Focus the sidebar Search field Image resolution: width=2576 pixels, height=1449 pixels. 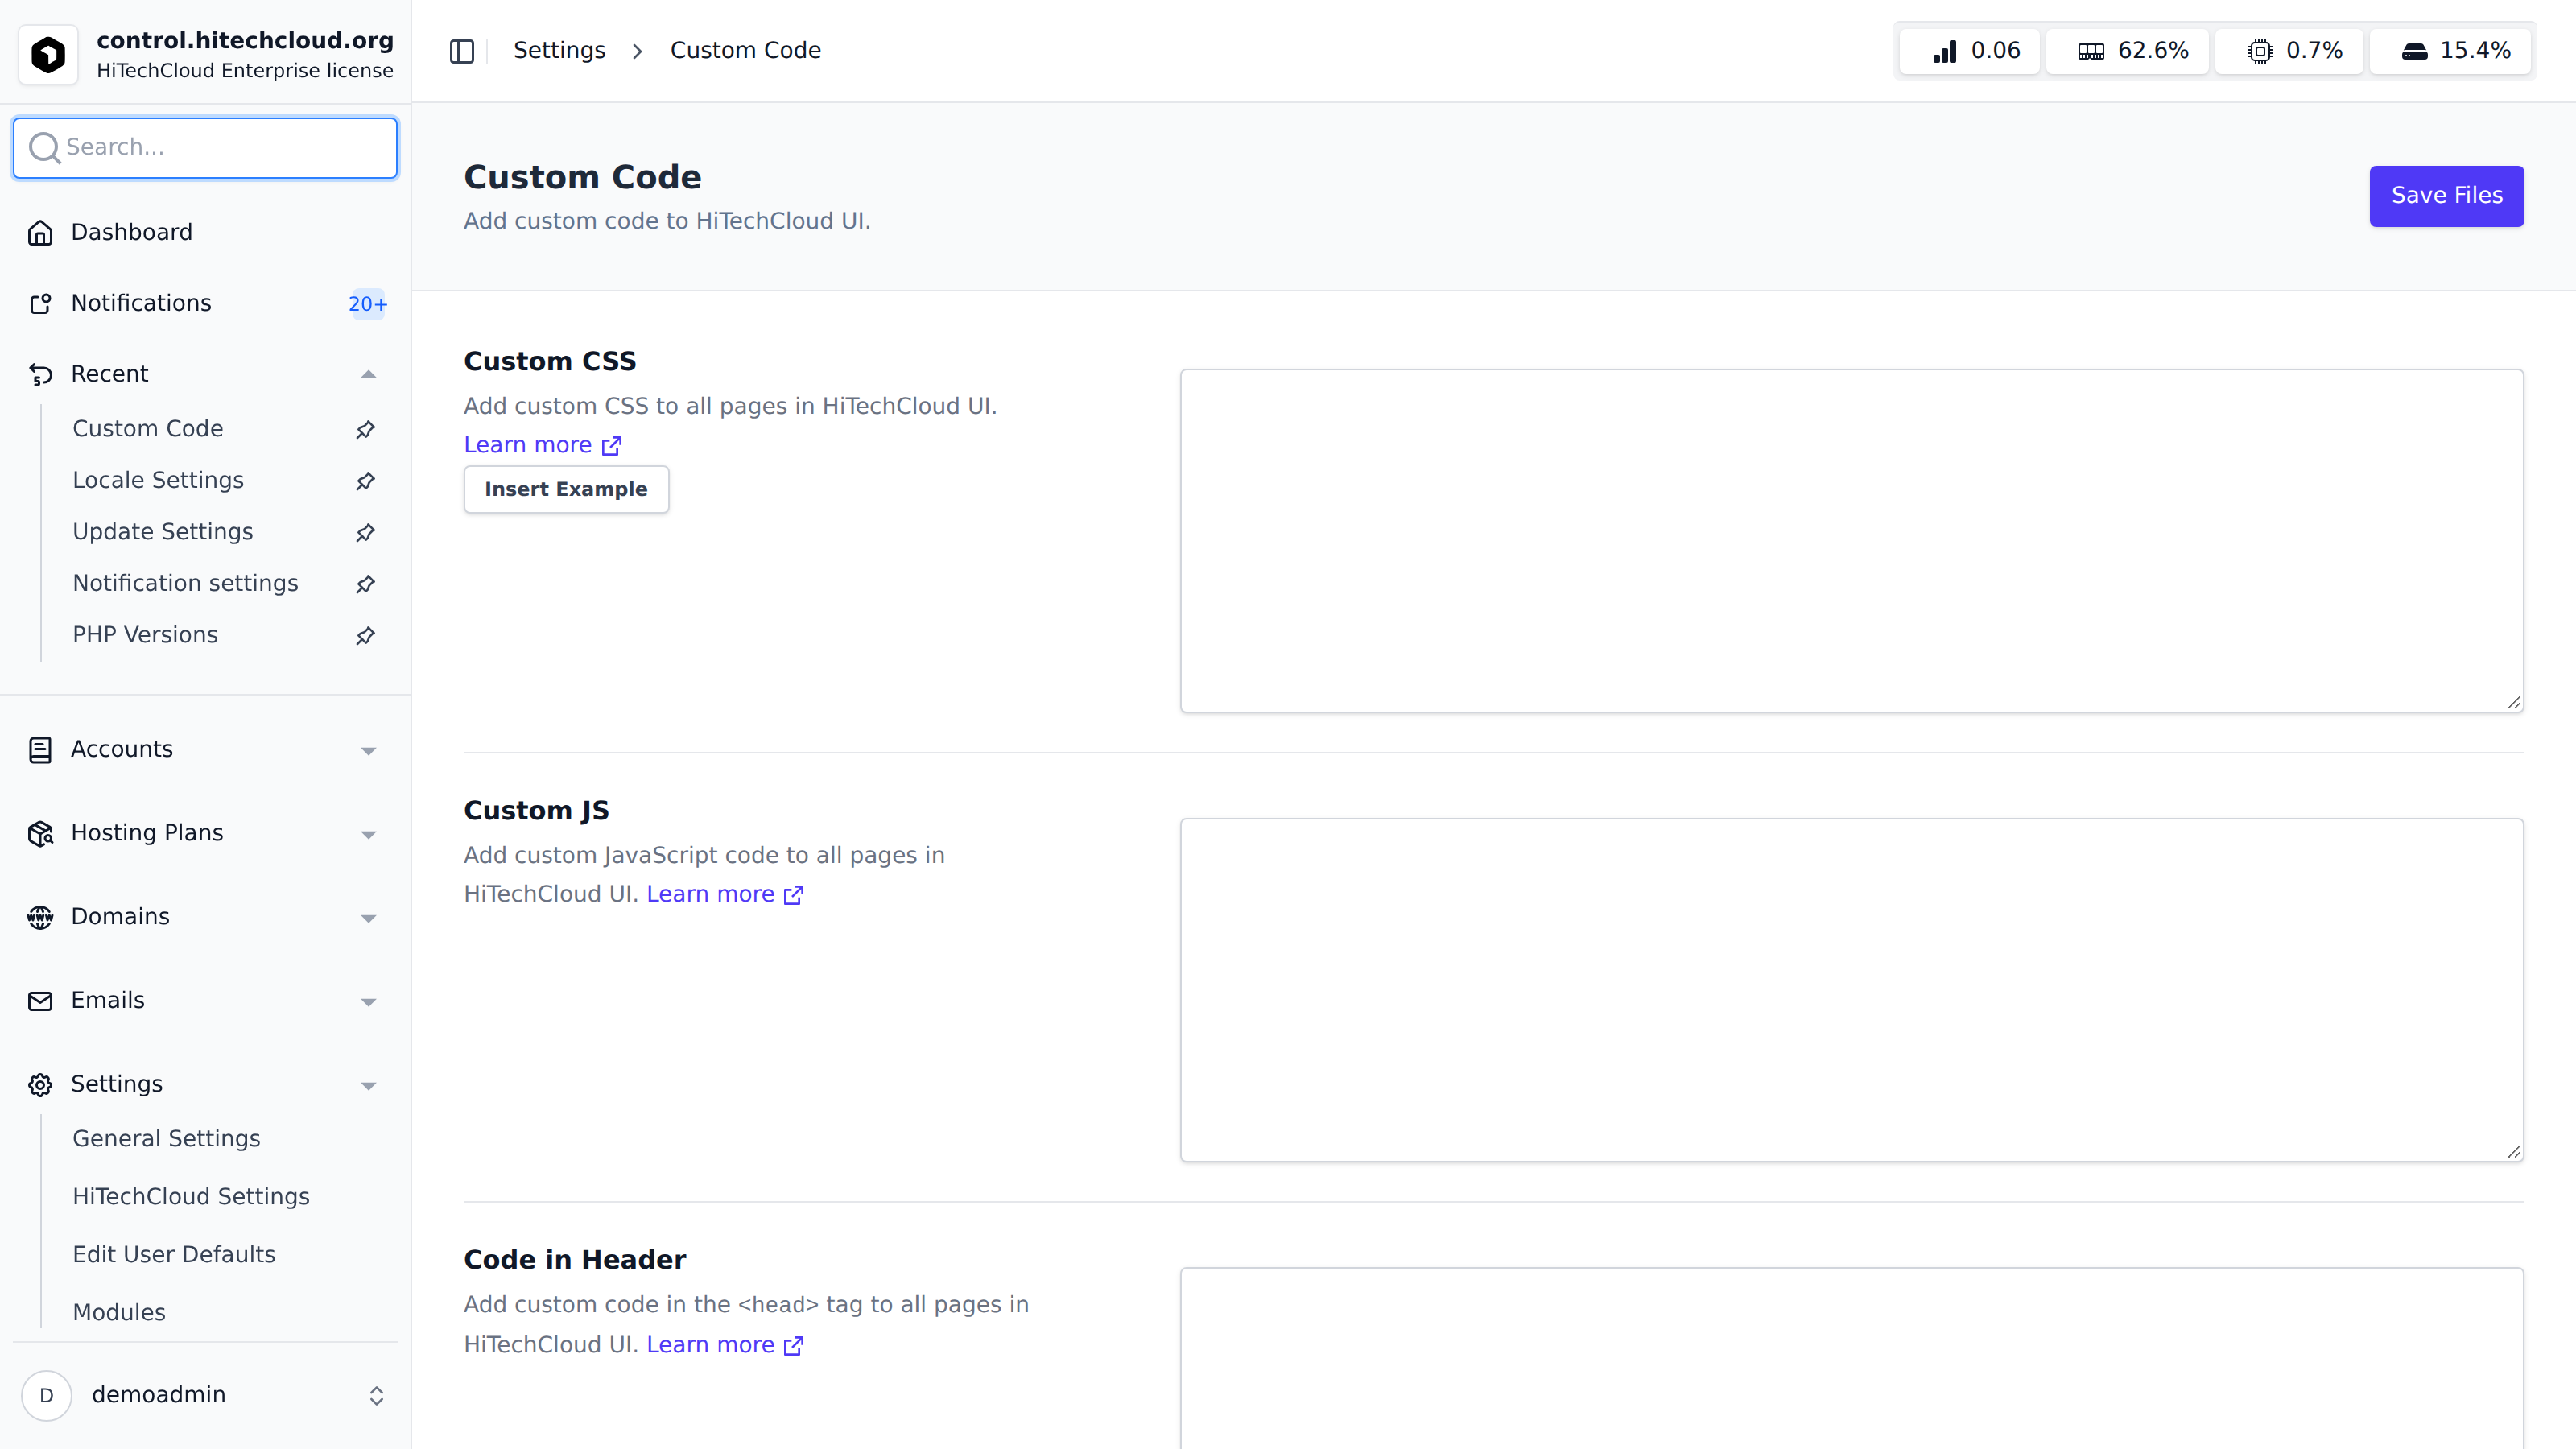pyautogui.click(x=205, y=148)
